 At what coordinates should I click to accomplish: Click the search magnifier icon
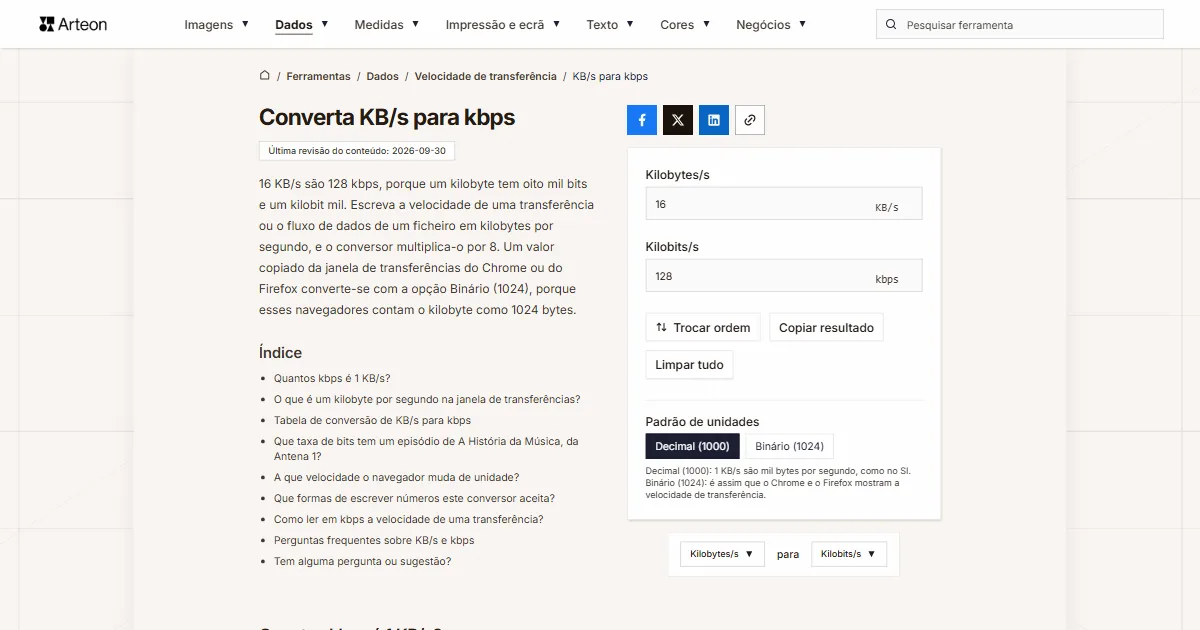891,25
